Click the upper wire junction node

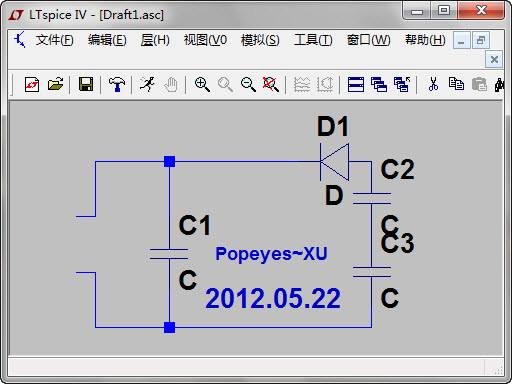tap(169, 161)
